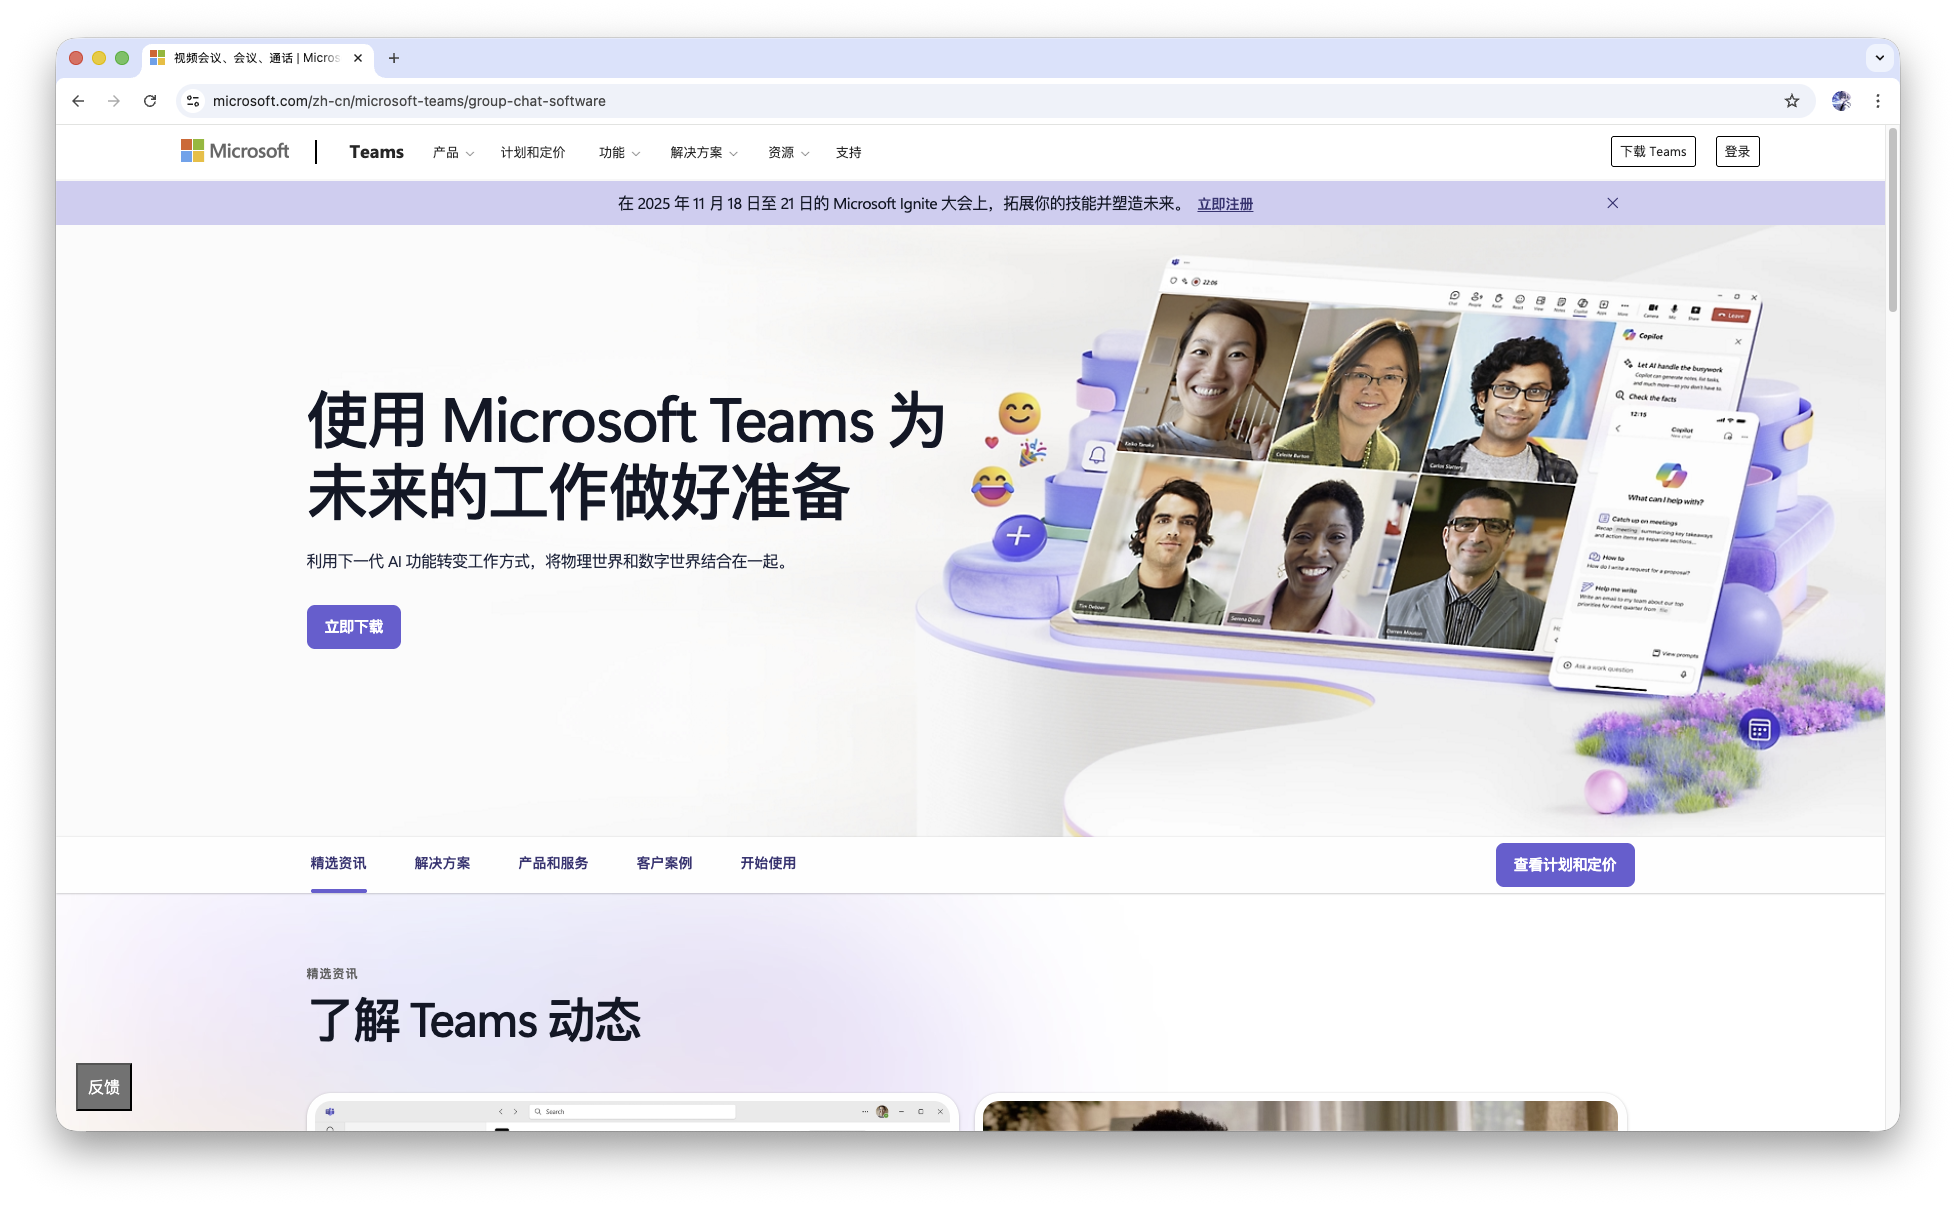
Task: Switch to the 产品和服务 tab
Action: (553, 863)
